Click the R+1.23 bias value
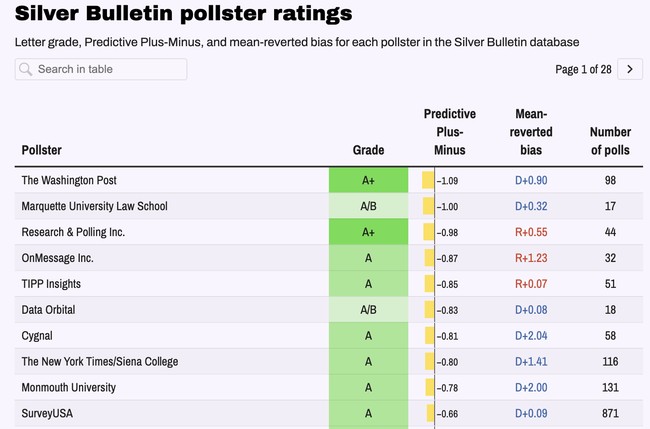The image size is (650, 429). point(530,258)
